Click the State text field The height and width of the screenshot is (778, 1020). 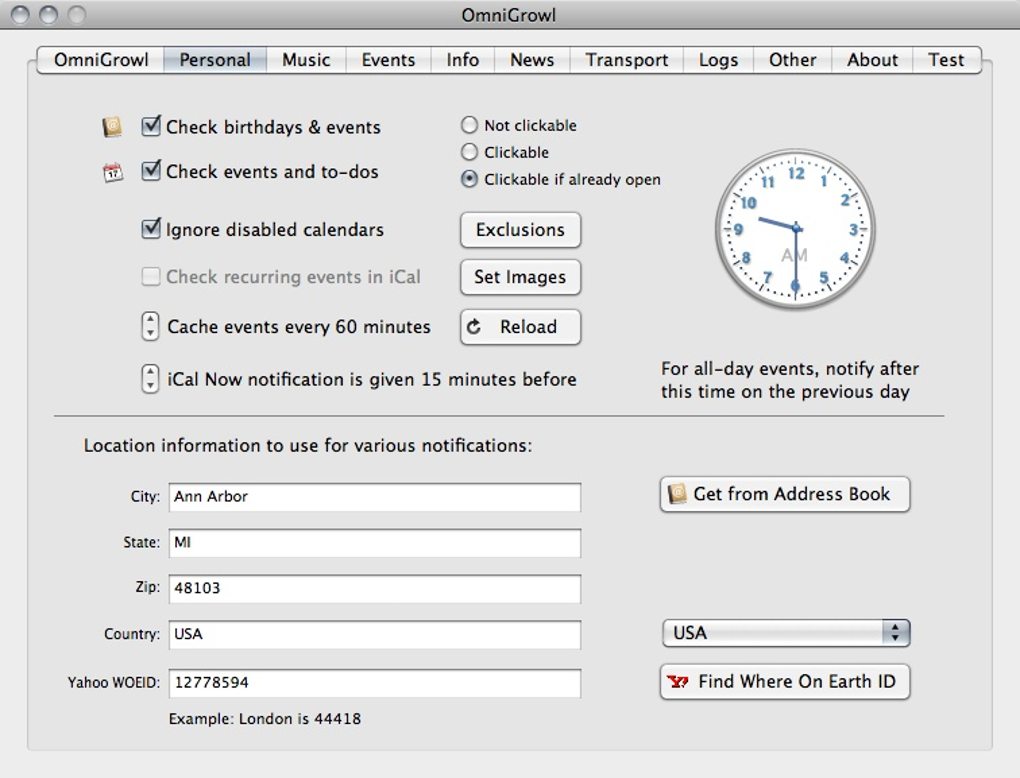pos(375,543)
